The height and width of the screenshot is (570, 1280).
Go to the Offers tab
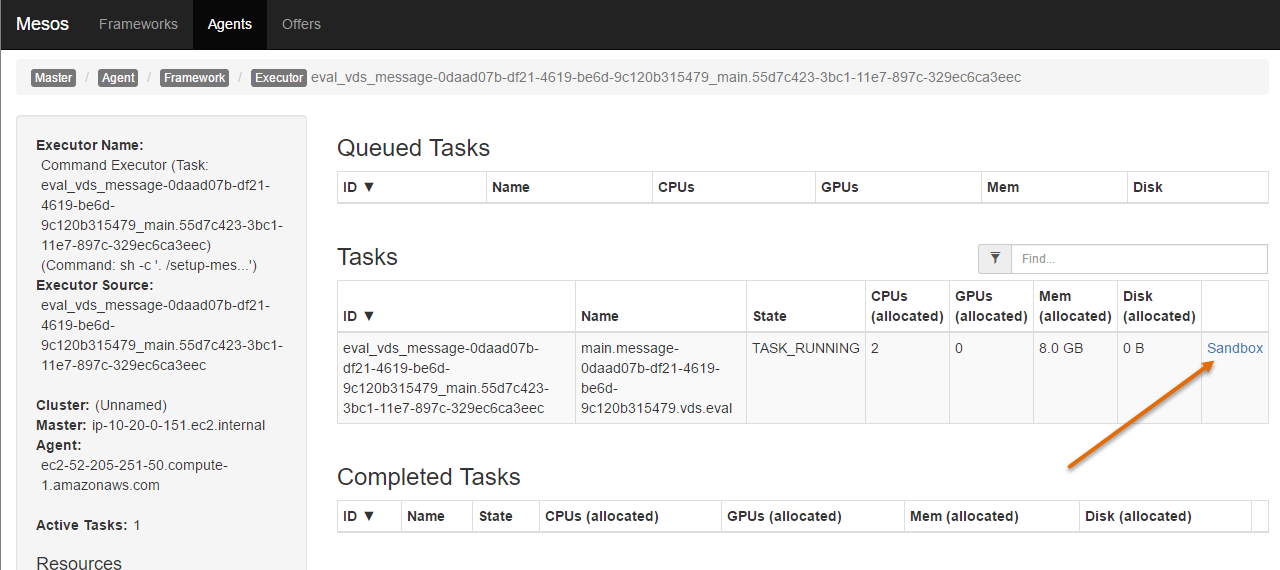pos(301,24)
